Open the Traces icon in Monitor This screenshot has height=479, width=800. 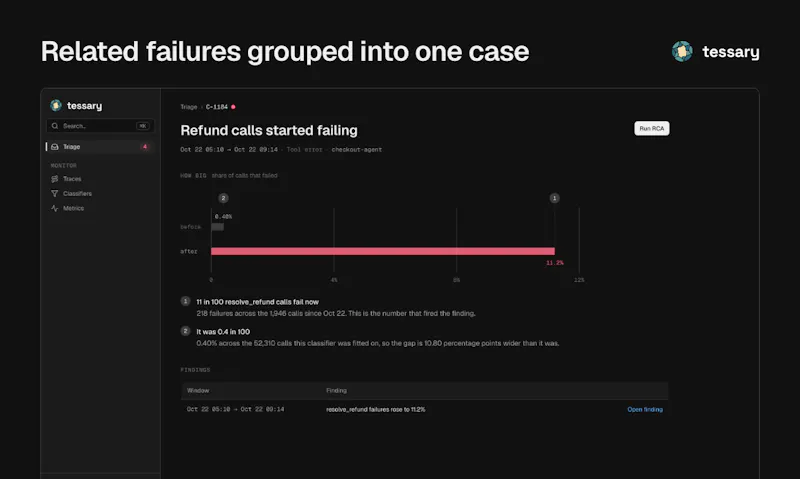55,179
